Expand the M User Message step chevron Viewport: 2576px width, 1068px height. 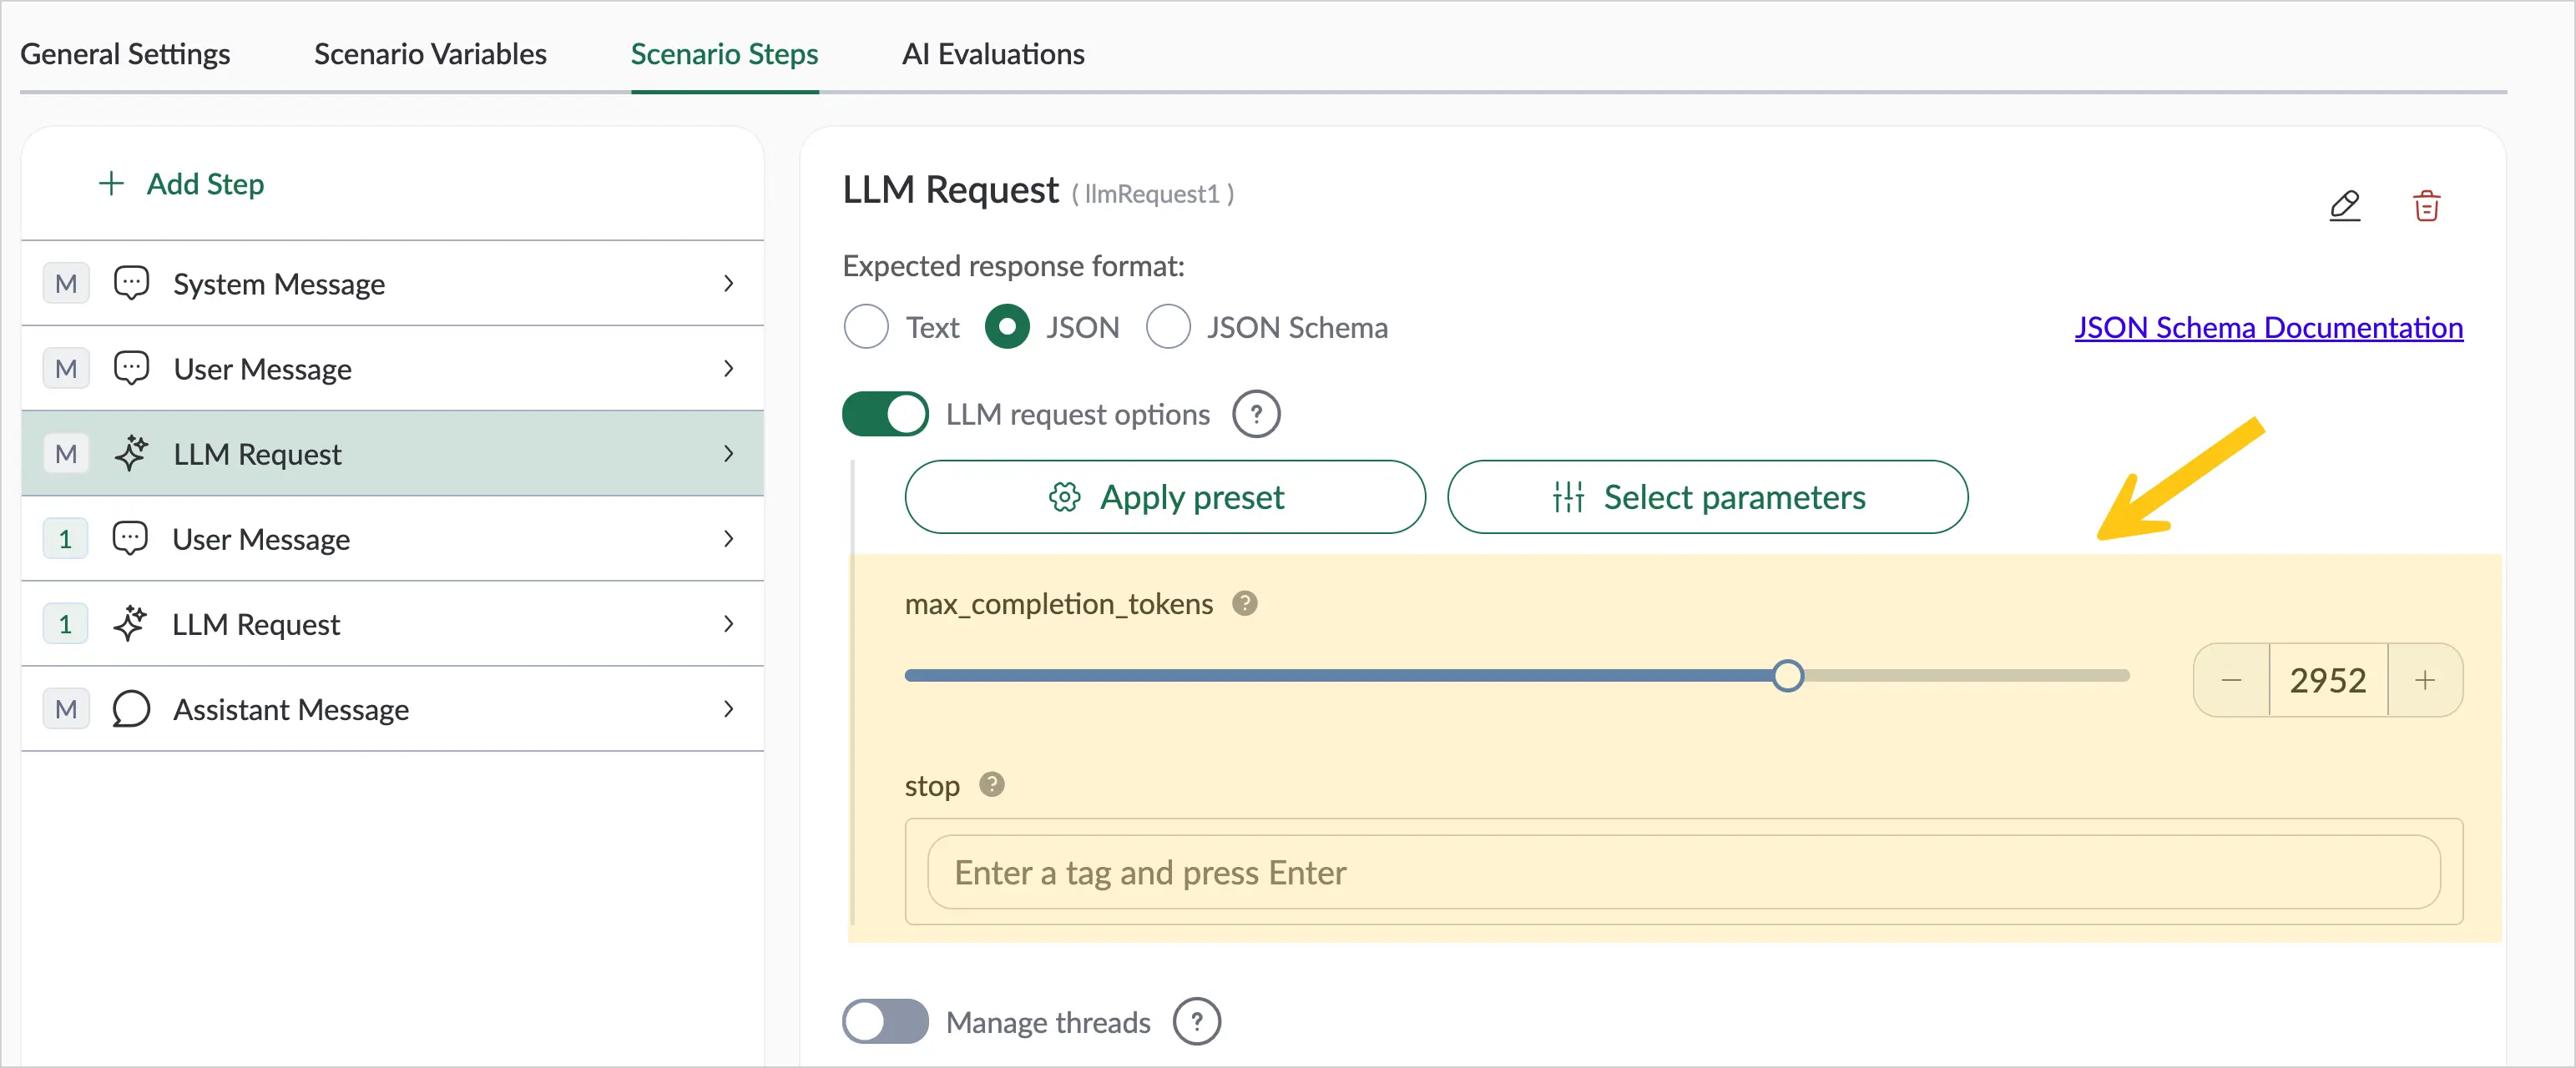pos(729,368)
